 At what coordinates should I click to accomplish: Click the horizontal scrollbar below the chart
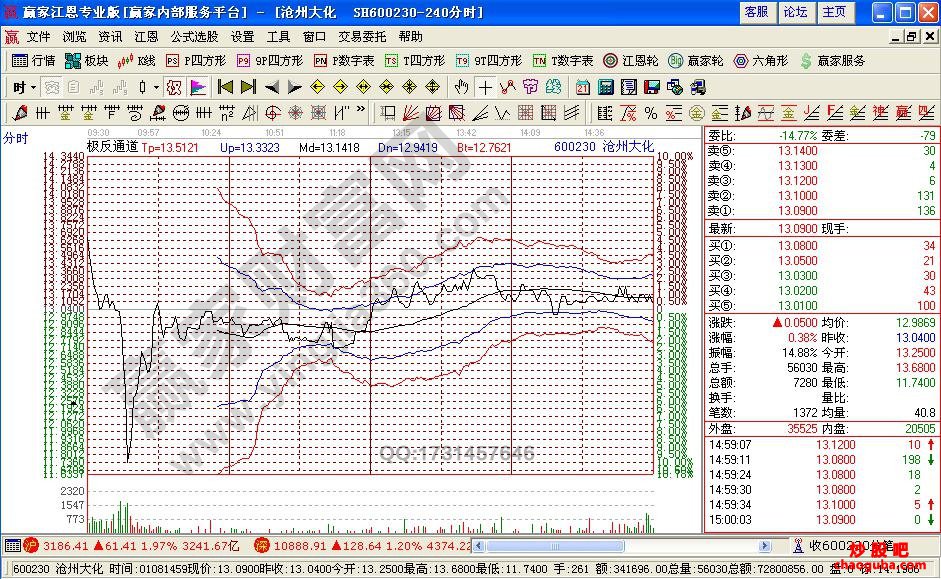pos(622,546)
